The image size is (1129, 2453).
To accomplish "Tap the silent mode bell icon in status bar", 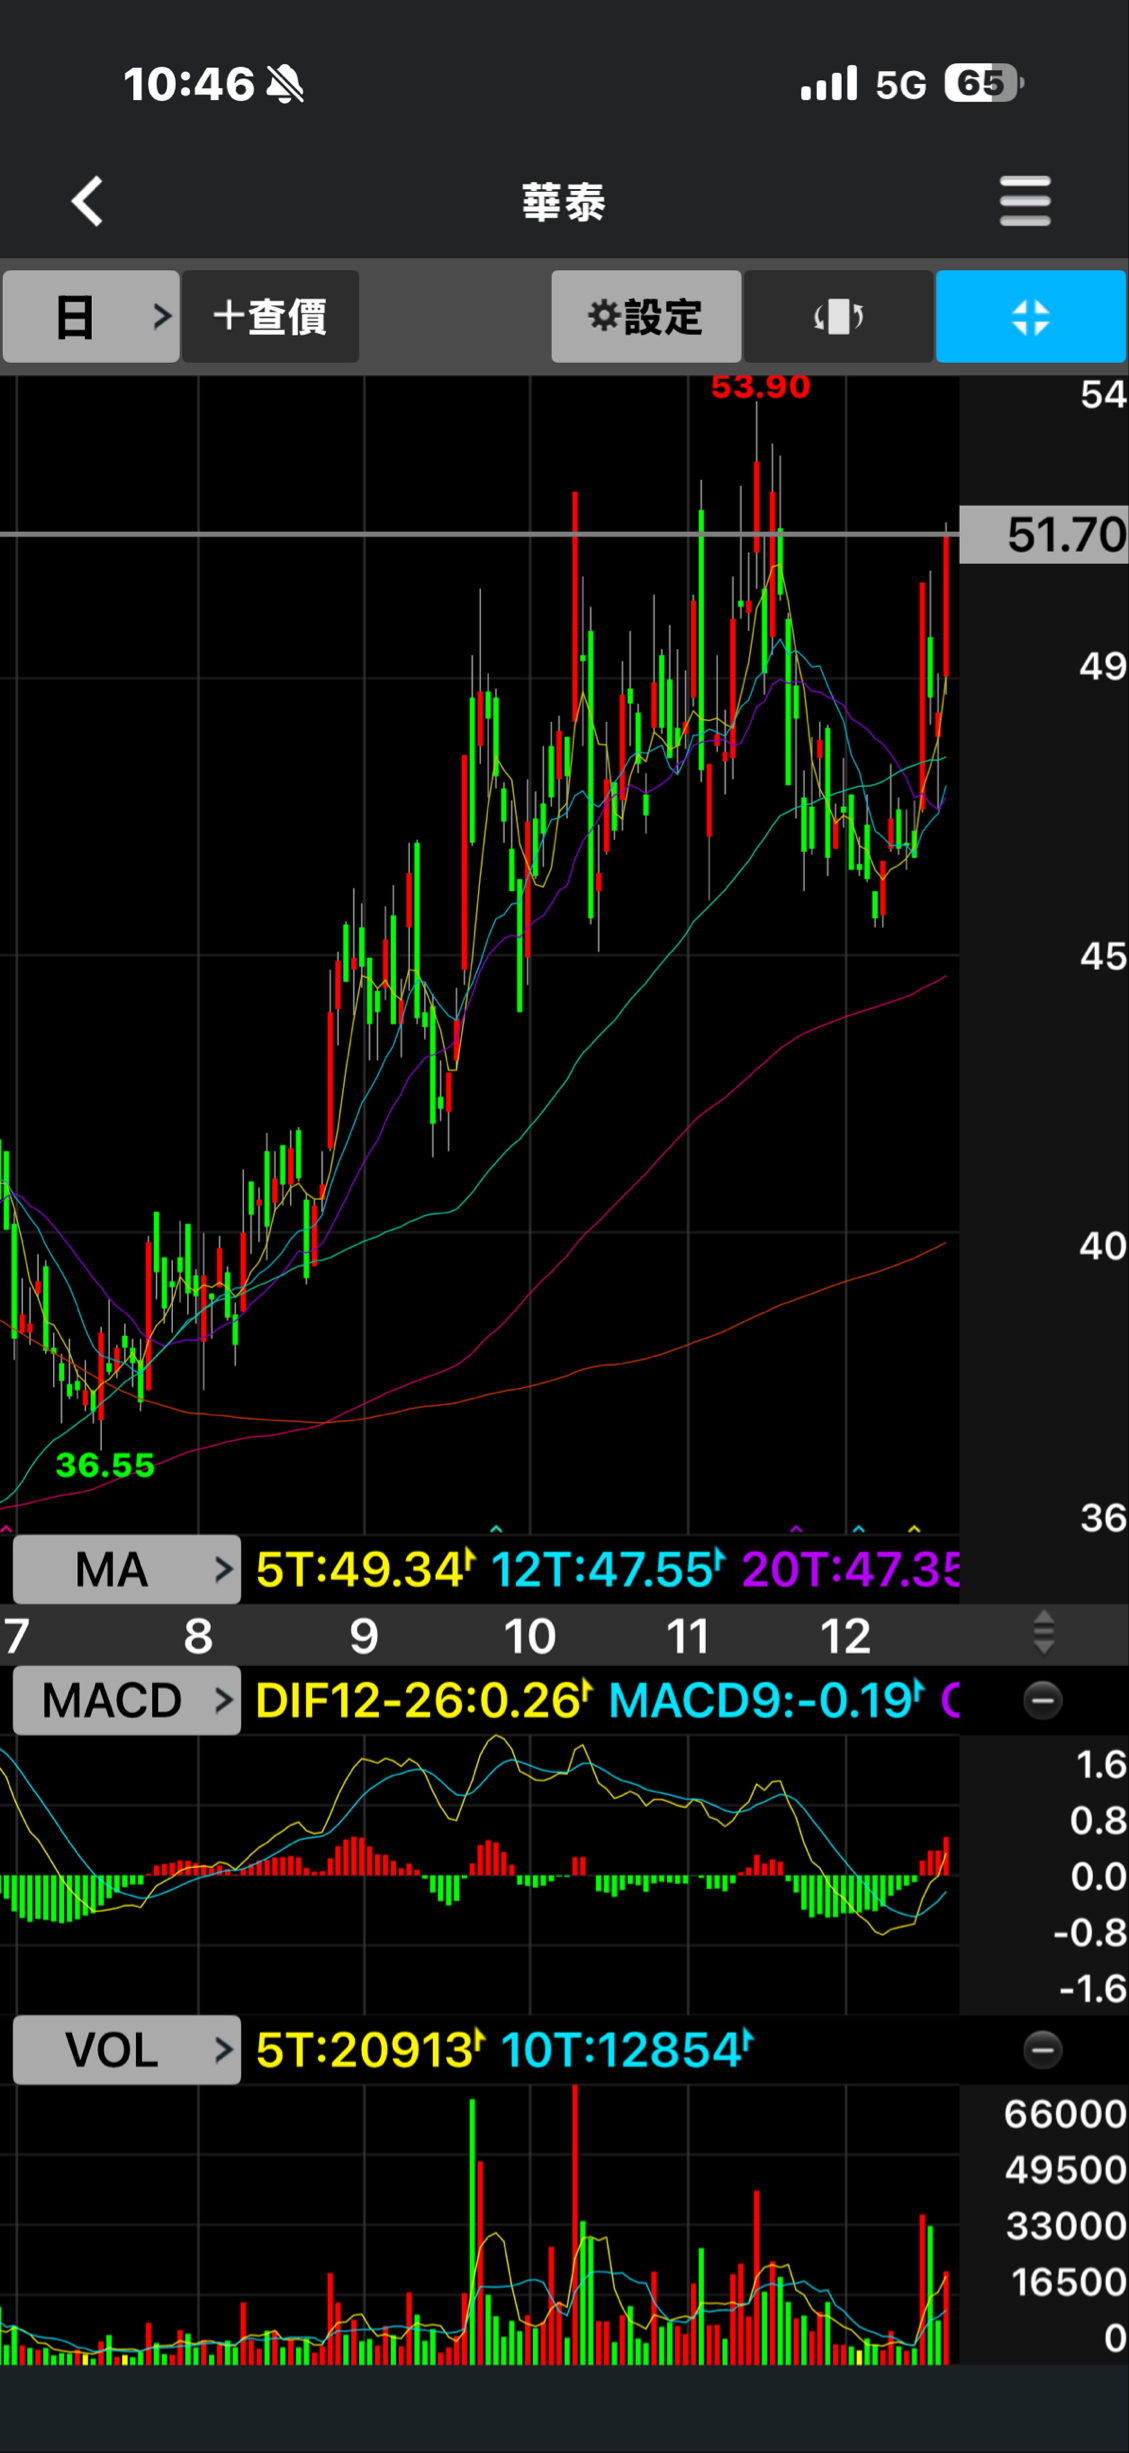I will [286, 84].
